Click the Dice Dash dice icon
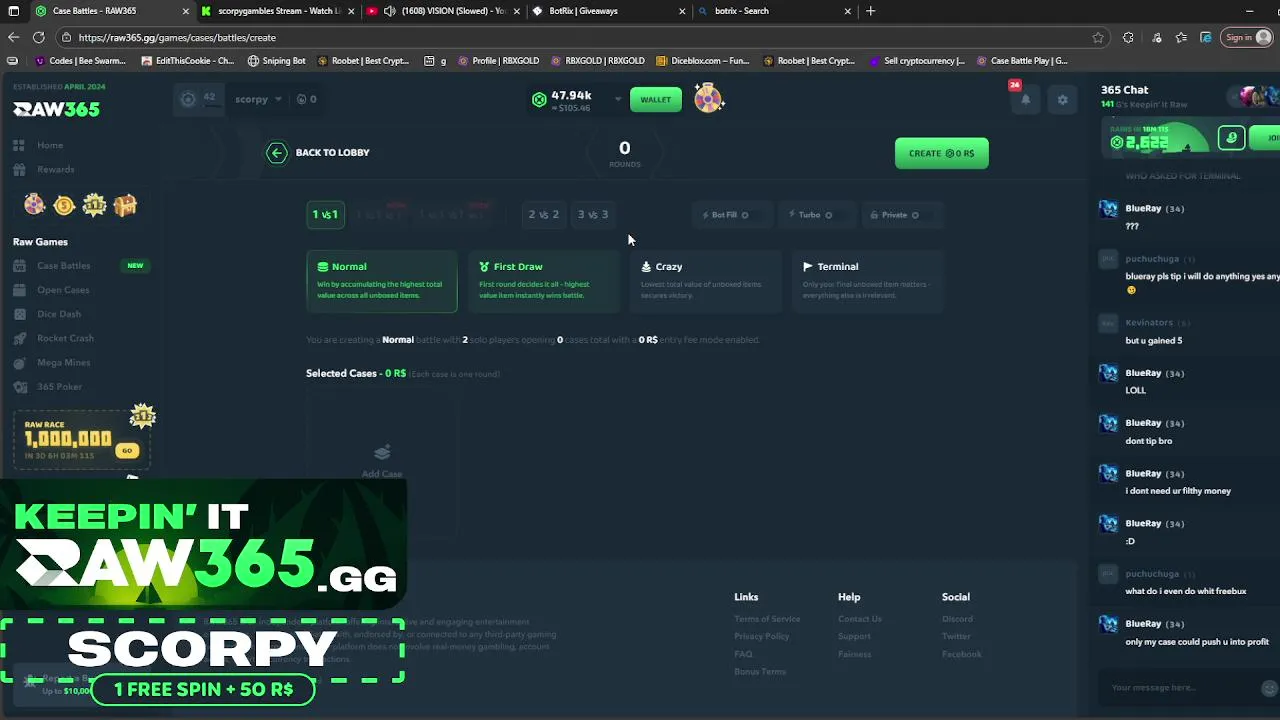 click(x=19, y=314)
